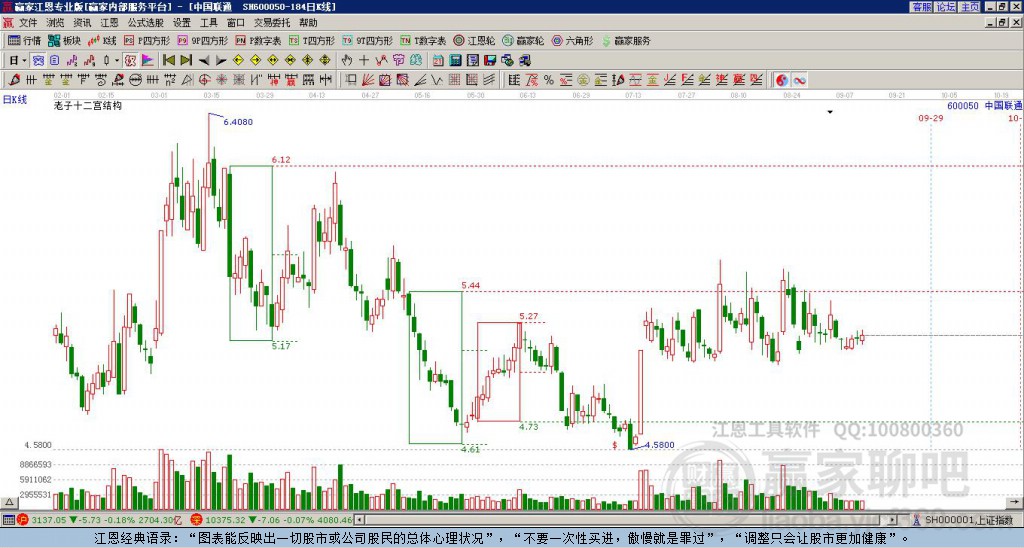Open the P四方形 tool
1024x548 pixels.
tap(147, 40)
